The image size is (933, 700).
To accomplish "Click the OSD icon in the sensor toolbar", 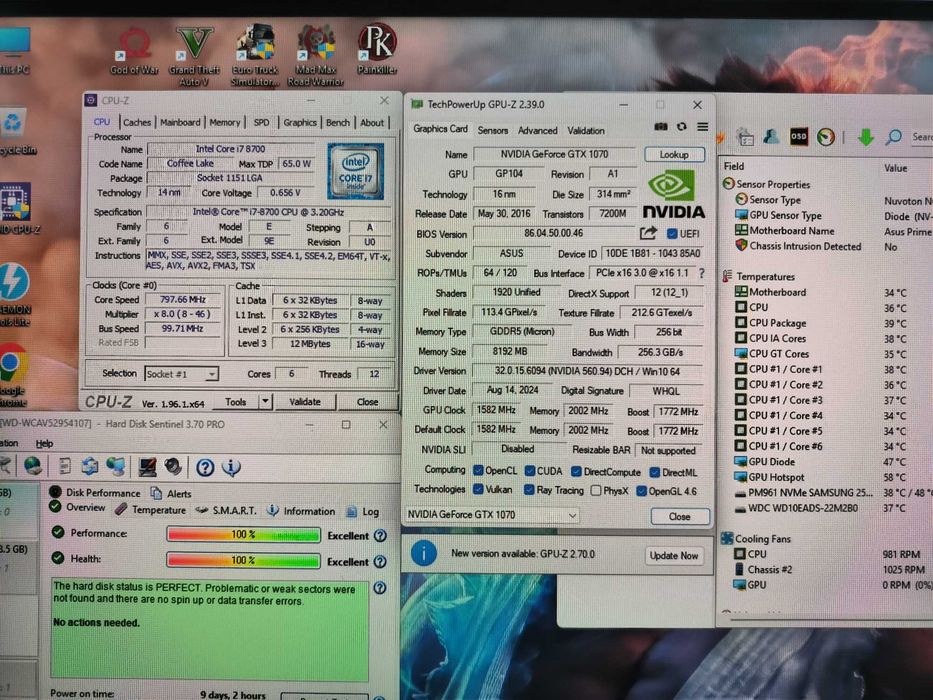I will click(799, 136).
